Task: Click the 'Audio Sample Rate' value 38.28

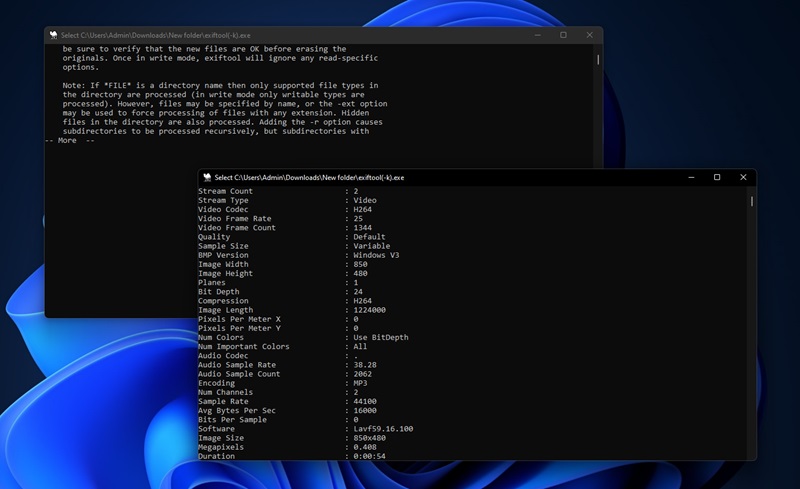Action: point(365,365)
